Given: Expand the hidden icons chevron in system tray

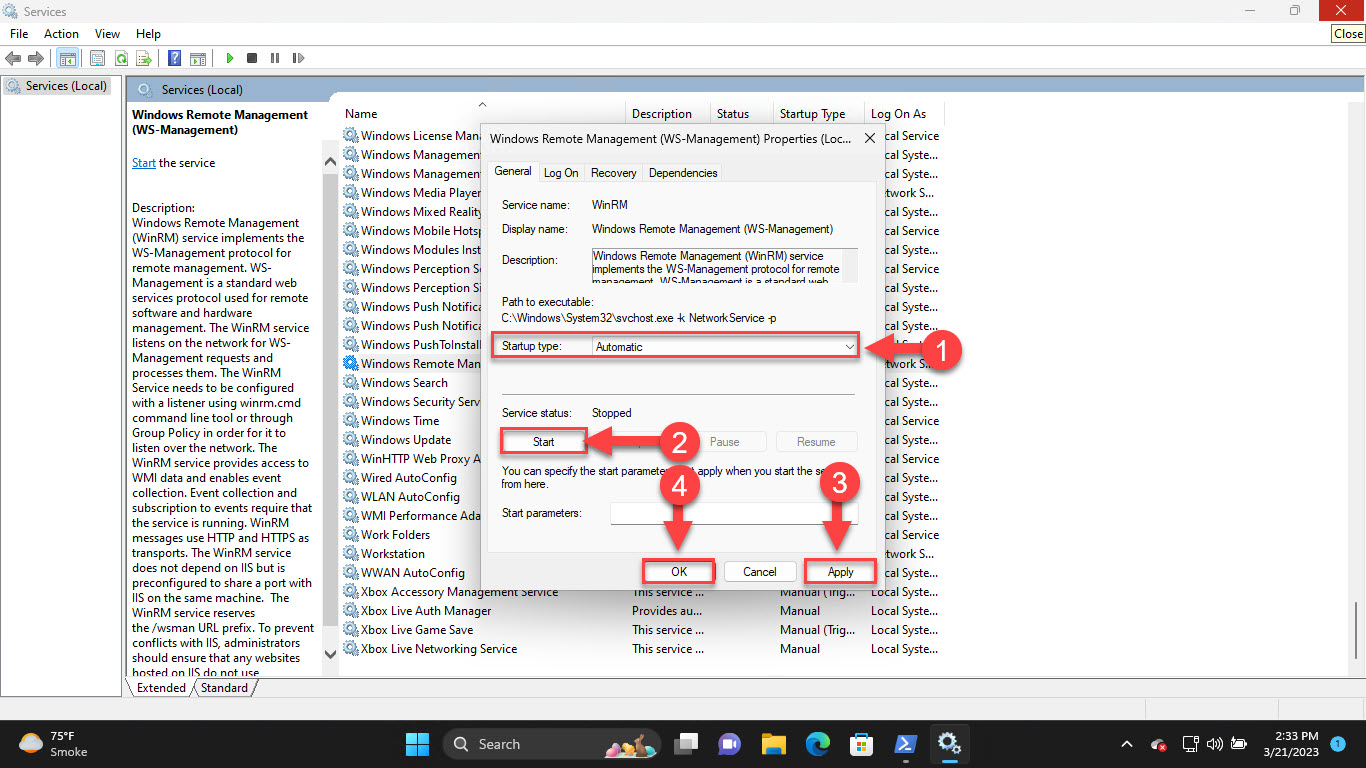Looking at the screenshot, I should (1126, 744).
